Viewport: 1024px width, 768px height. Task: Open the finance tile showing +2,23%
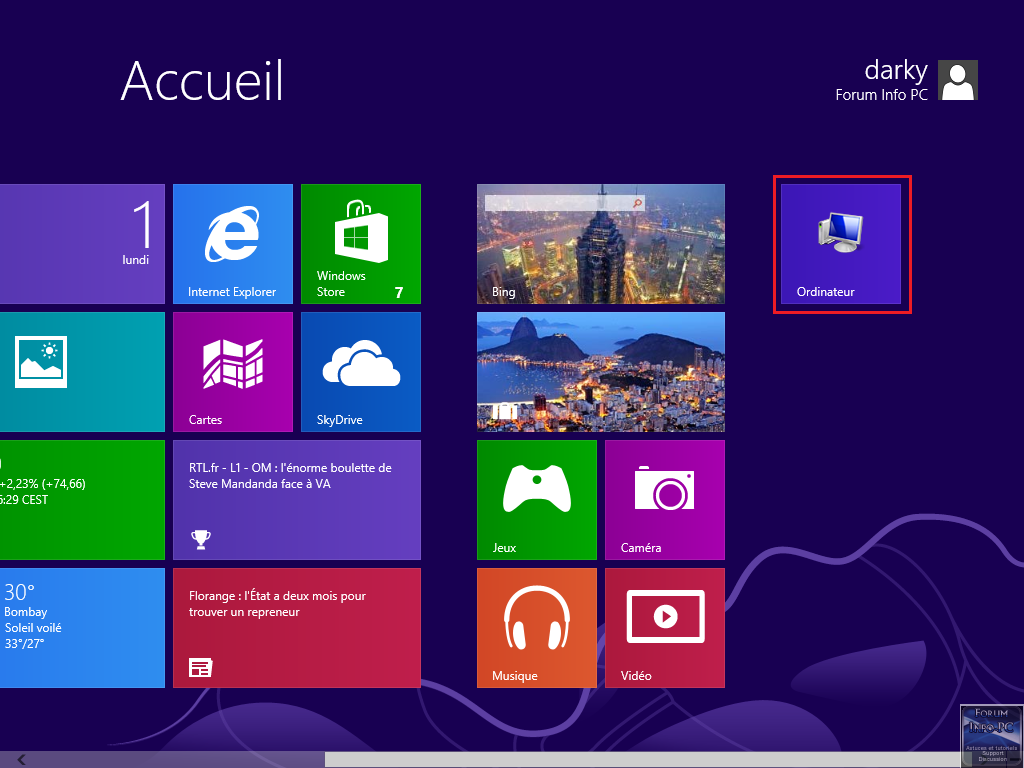pyautogui.click(x=82, y=499)
